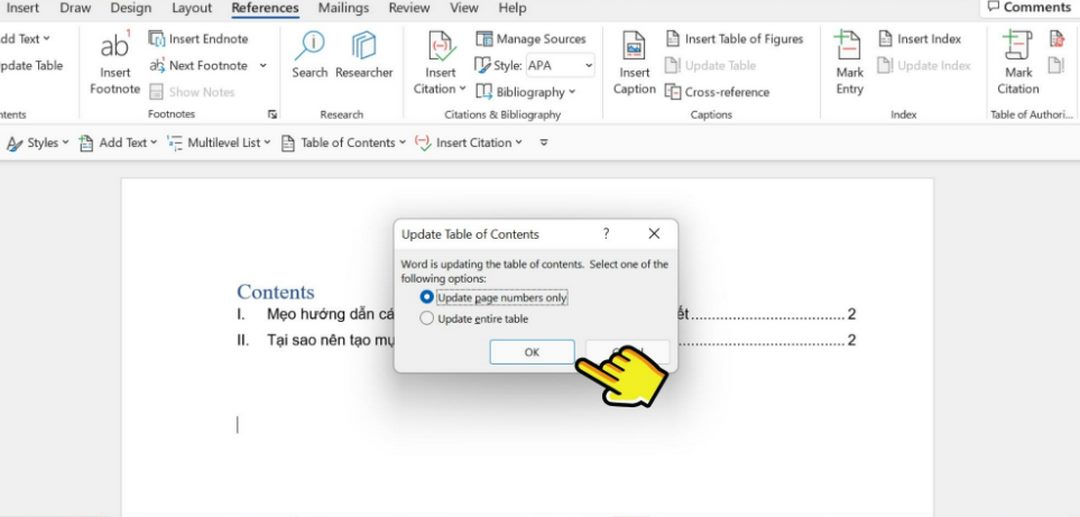Click Add Text in the ribbon
This screenshot has height=517, width=1080.
coord(25,39)
